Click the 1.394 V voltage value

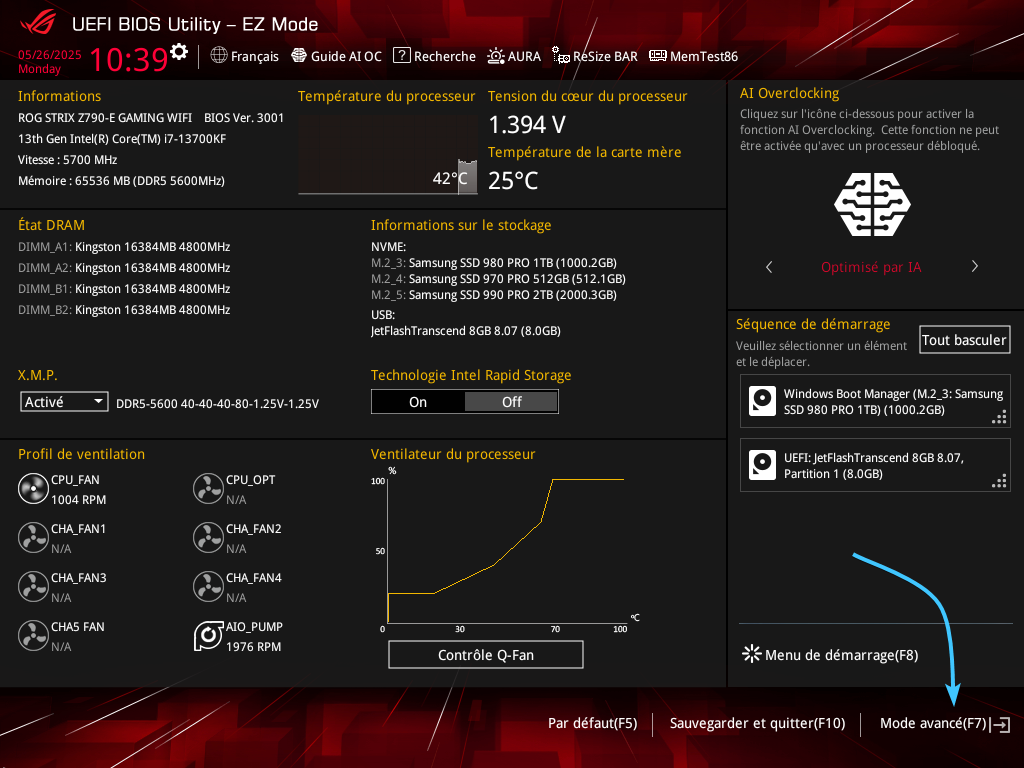point(527,124)
